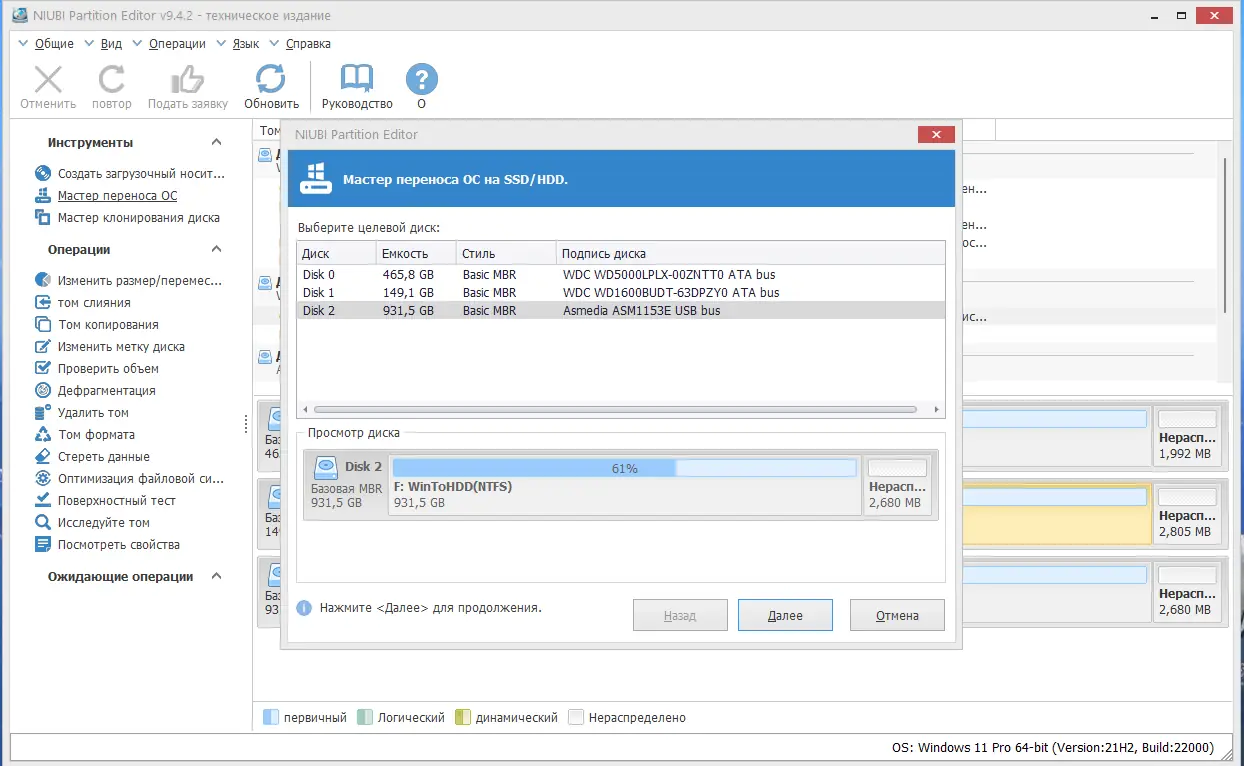
Task: Select the Том копирования copy icon
Action: pos(43,325)
